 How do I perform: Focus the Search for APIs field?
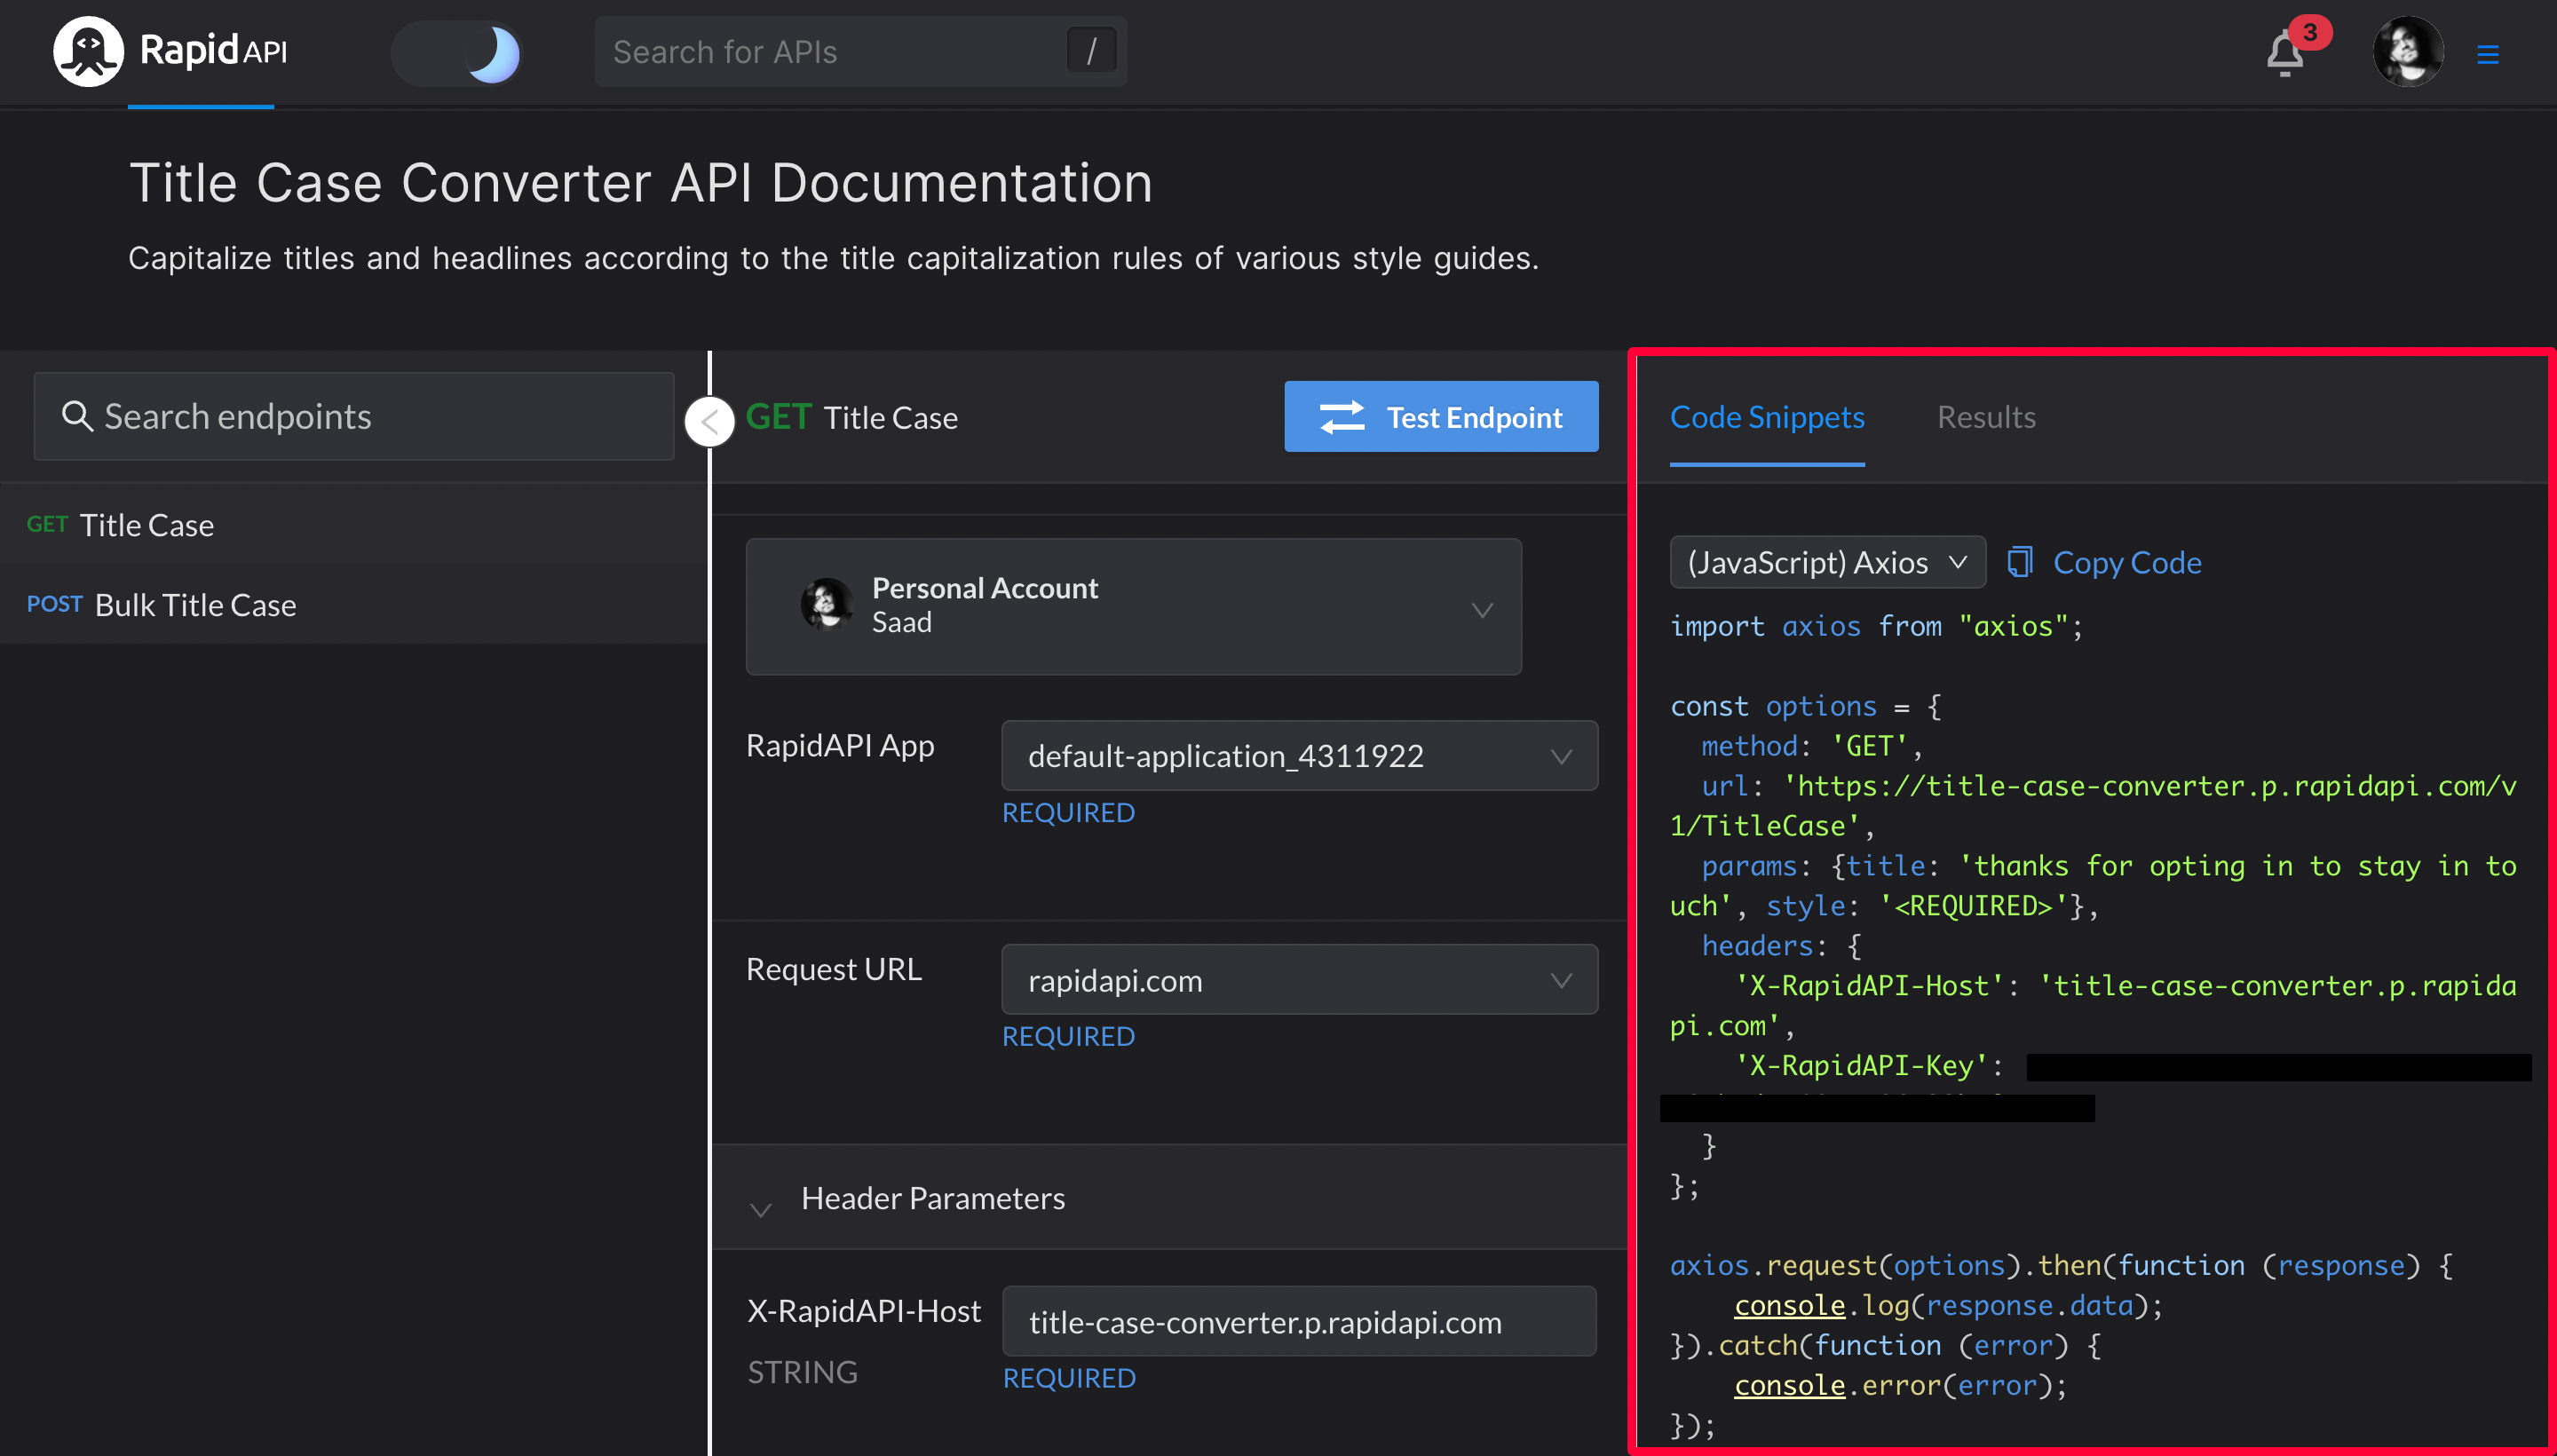pos(830,52)
